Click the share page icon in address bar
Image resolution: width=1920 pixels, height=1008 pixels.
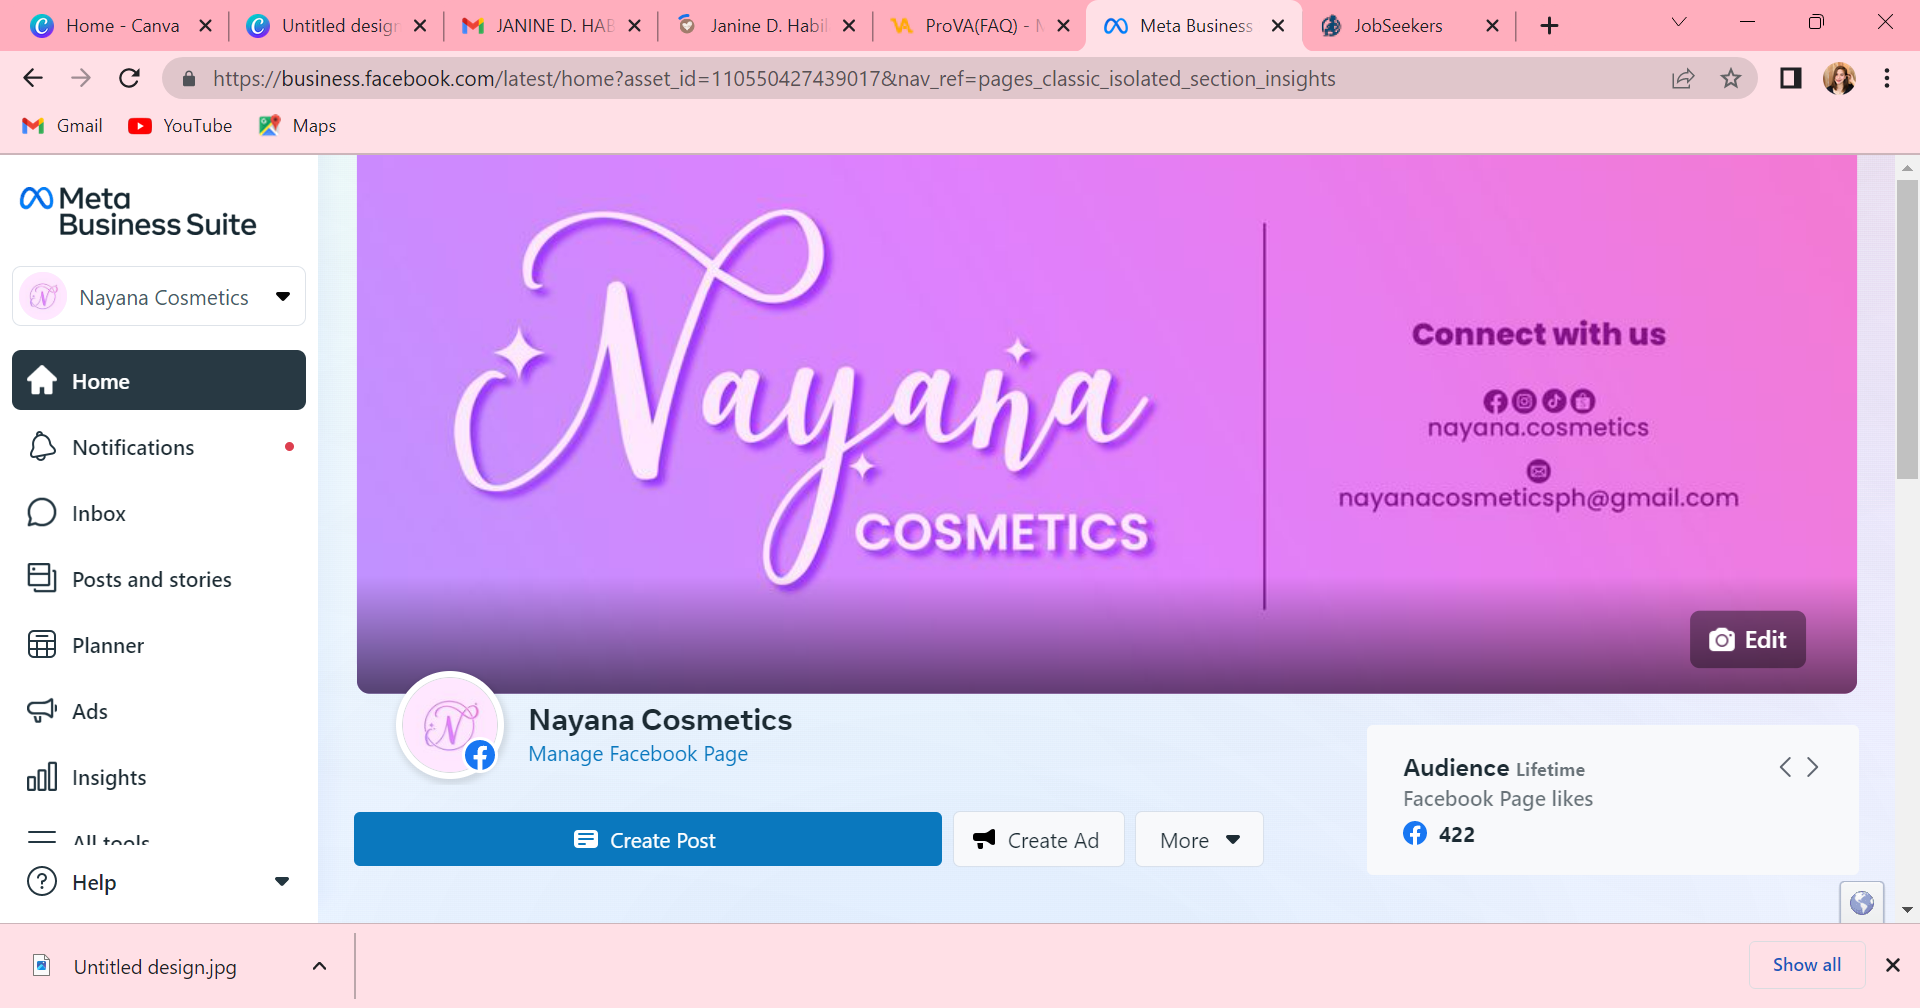(1683, 78)
